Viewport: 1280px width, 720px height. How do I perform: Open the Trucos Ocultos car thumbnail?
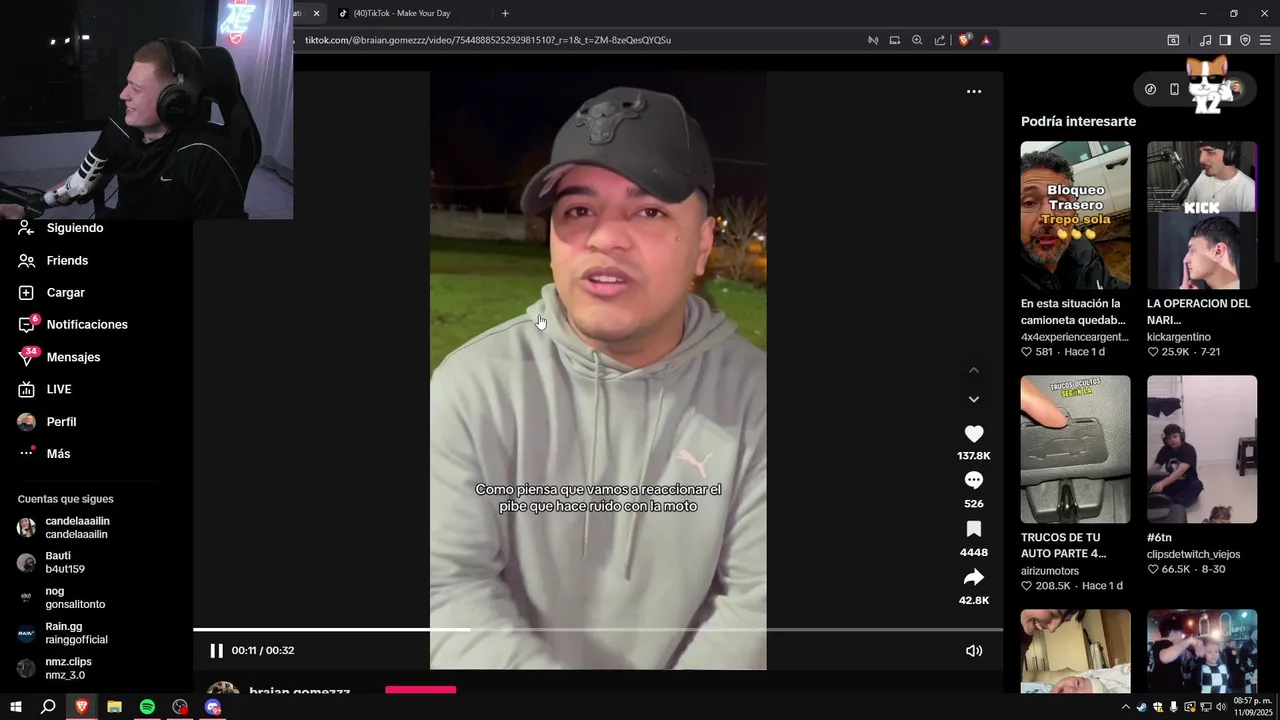[x=1075, y=449]
